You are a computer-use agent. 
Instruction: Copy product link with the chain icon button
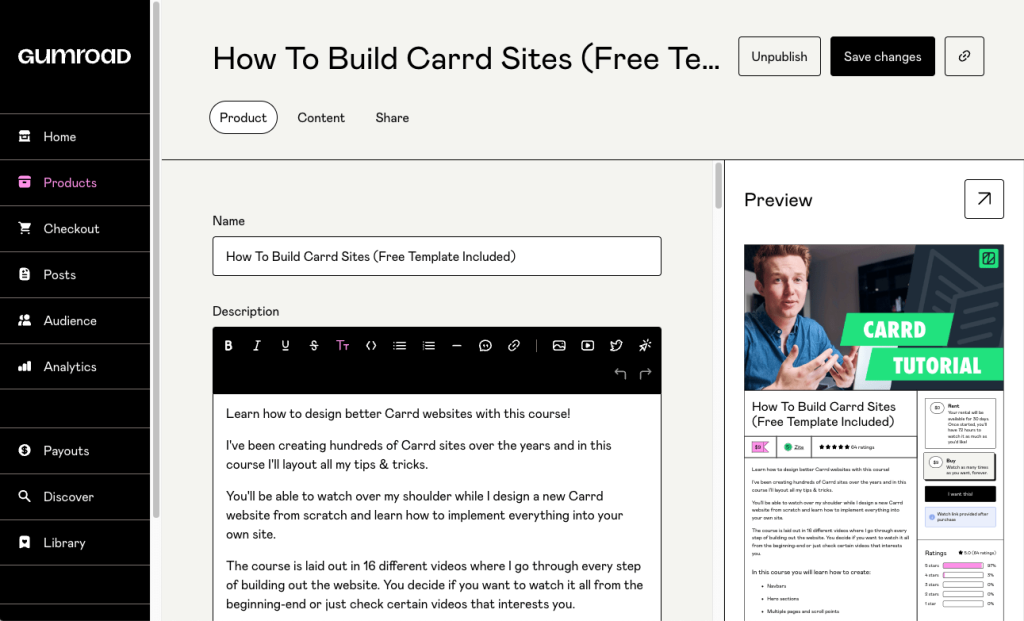tap(964, 56)
